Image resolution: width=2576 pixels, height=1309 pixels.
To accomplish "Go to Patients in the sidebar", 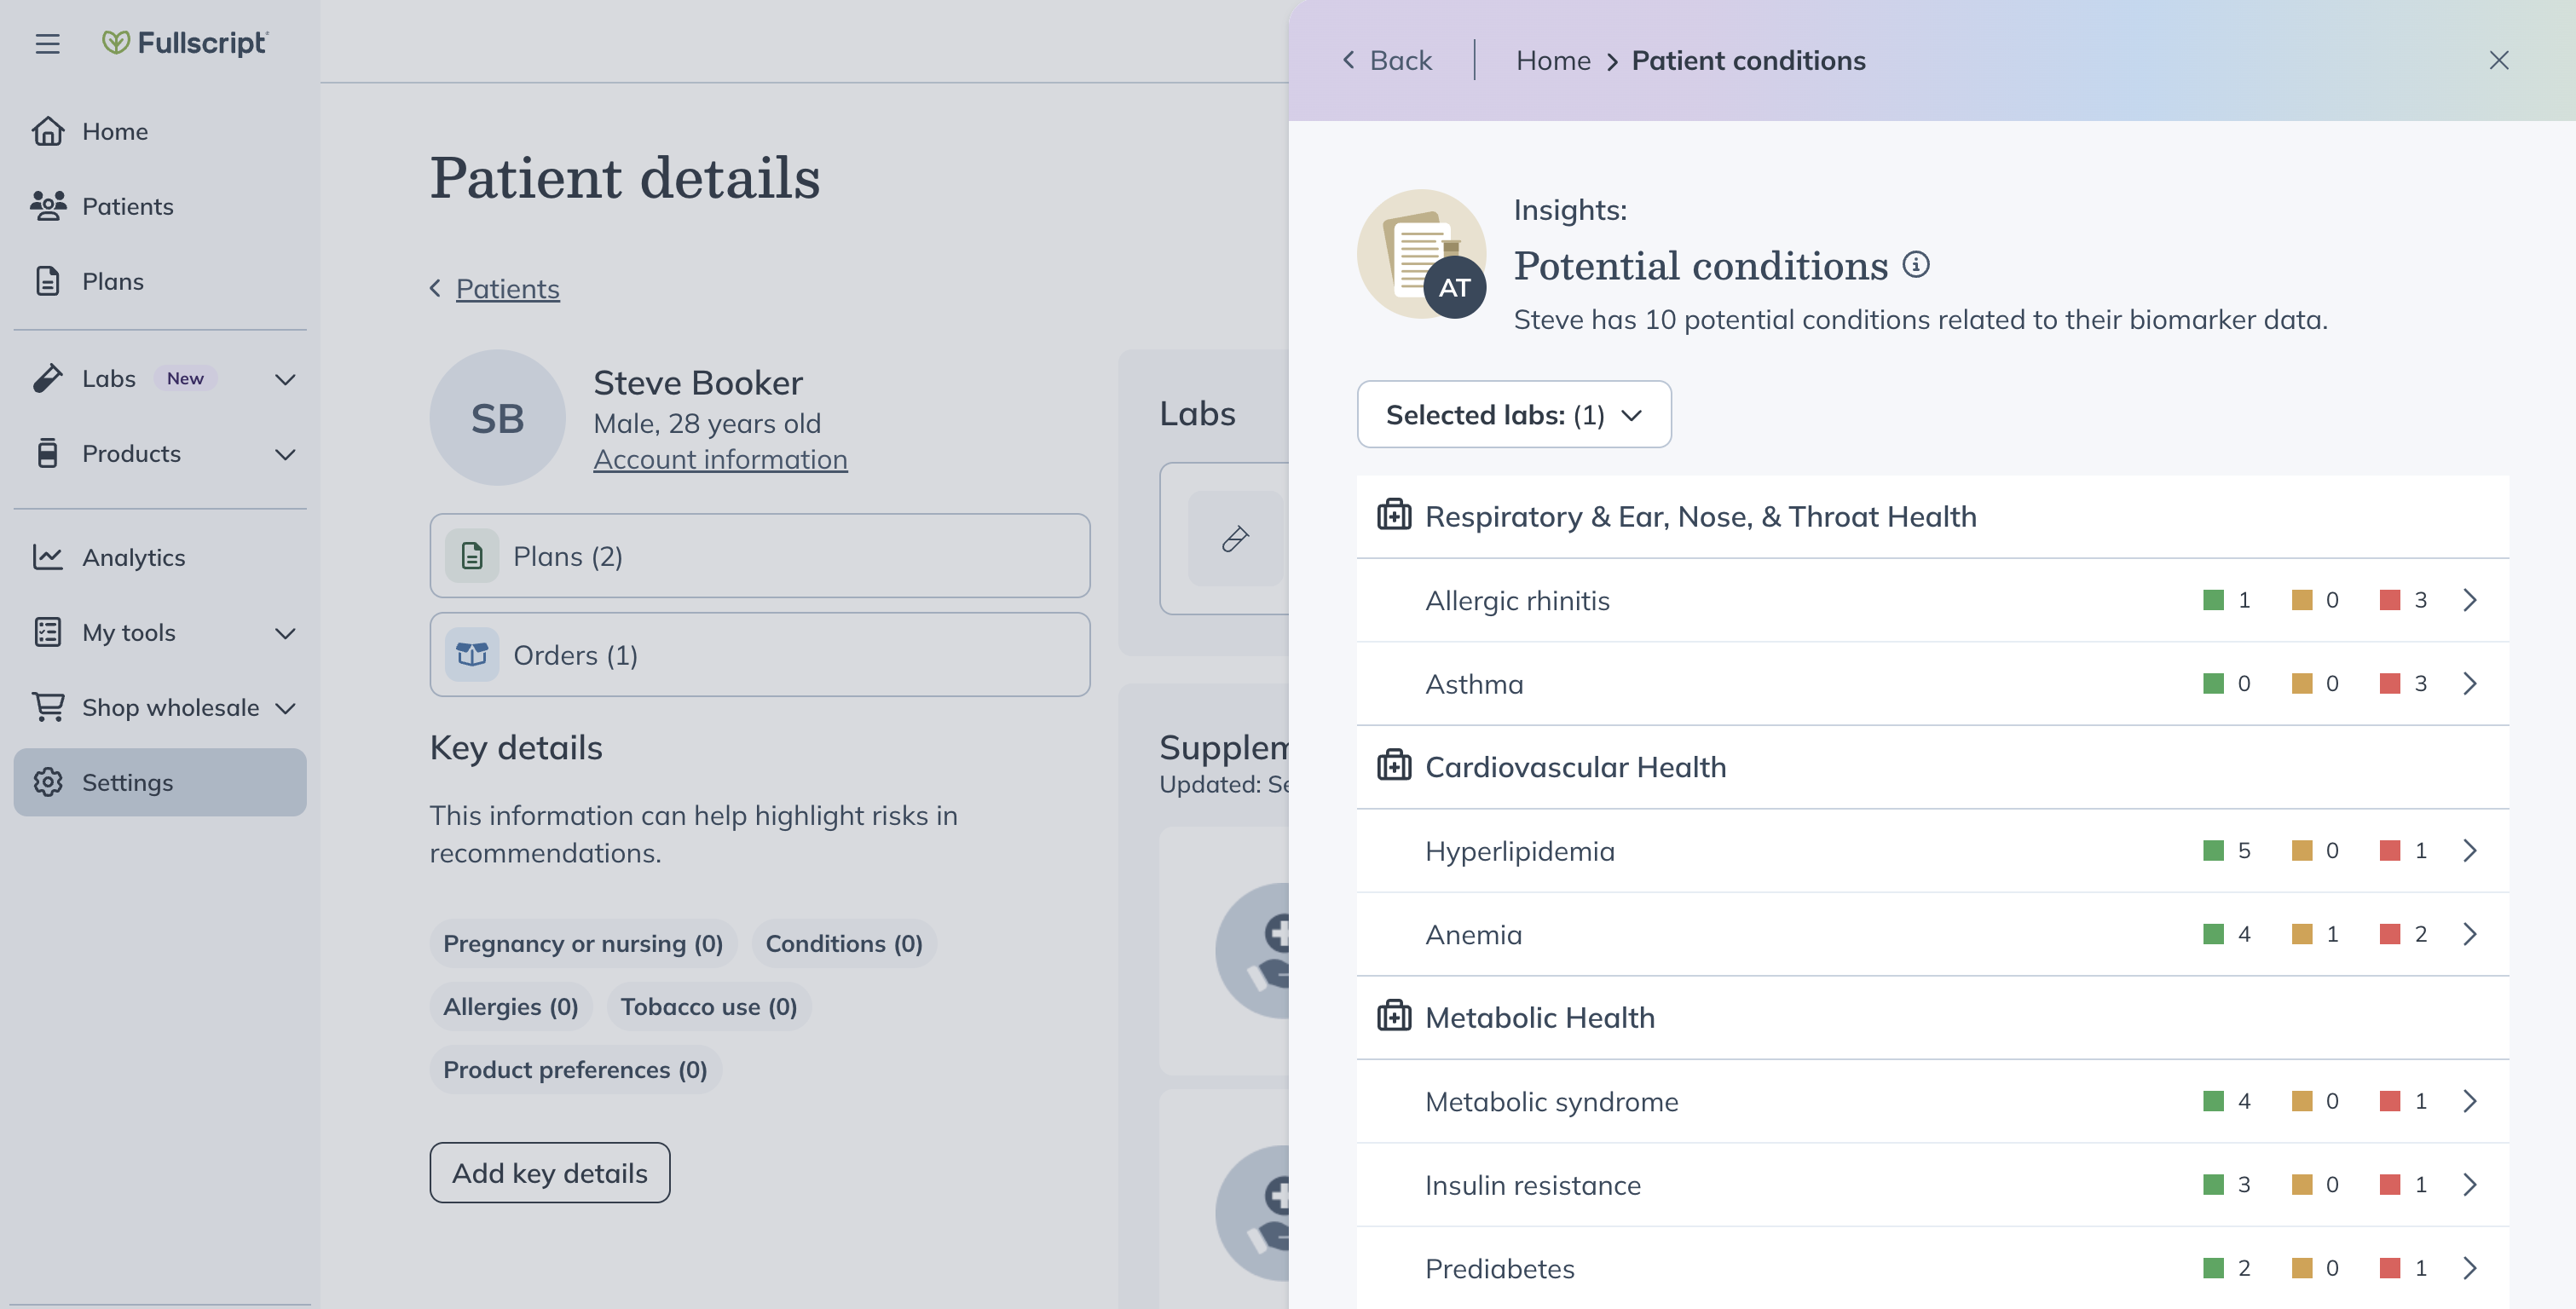I will pyautogui.click(x=127, y=206).
